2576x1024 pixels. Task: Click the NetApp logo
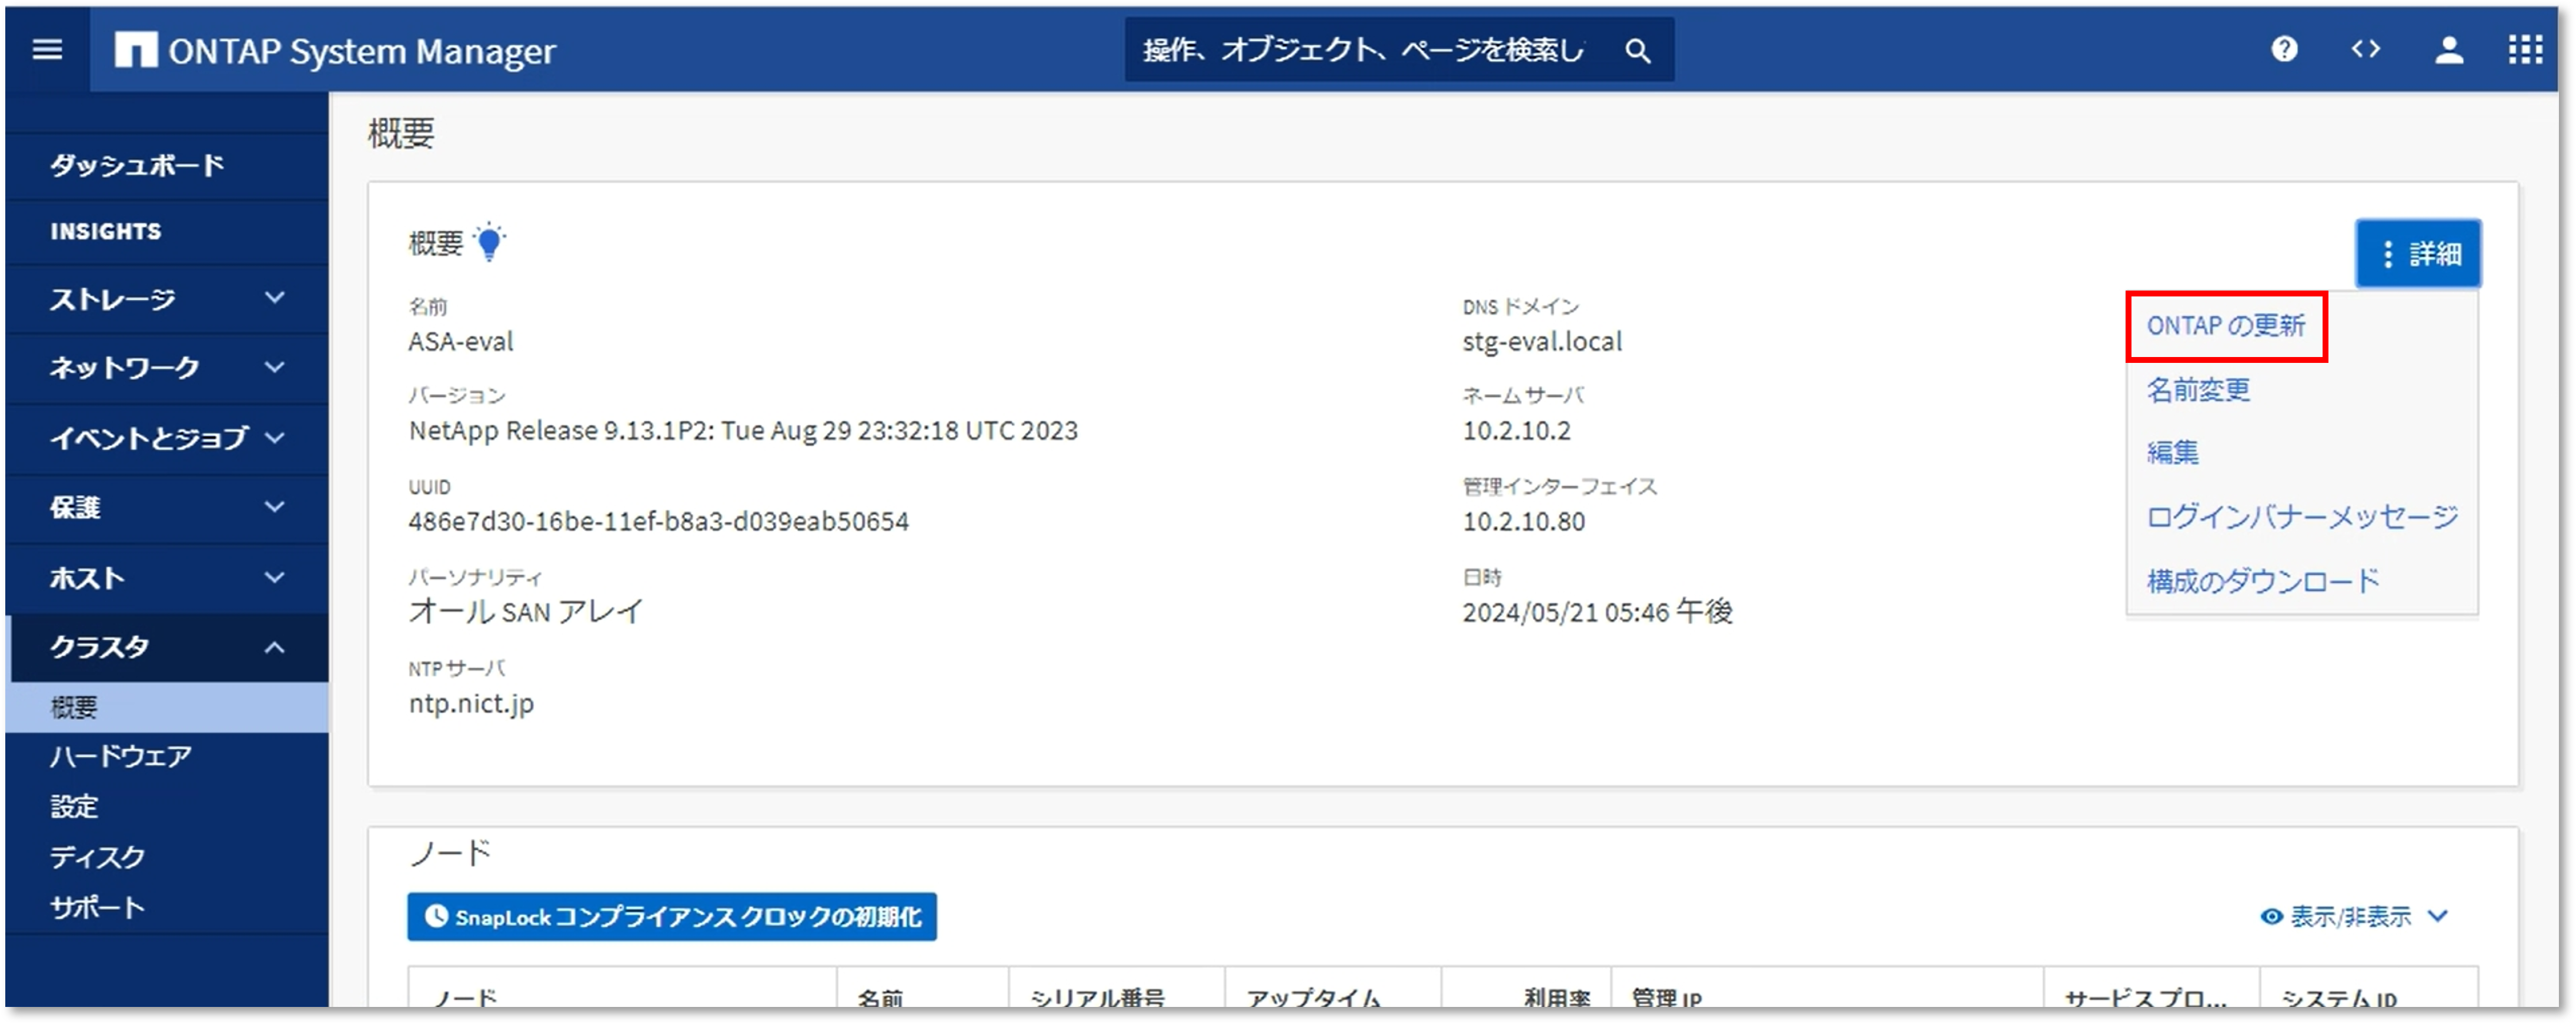click(135, 49)
